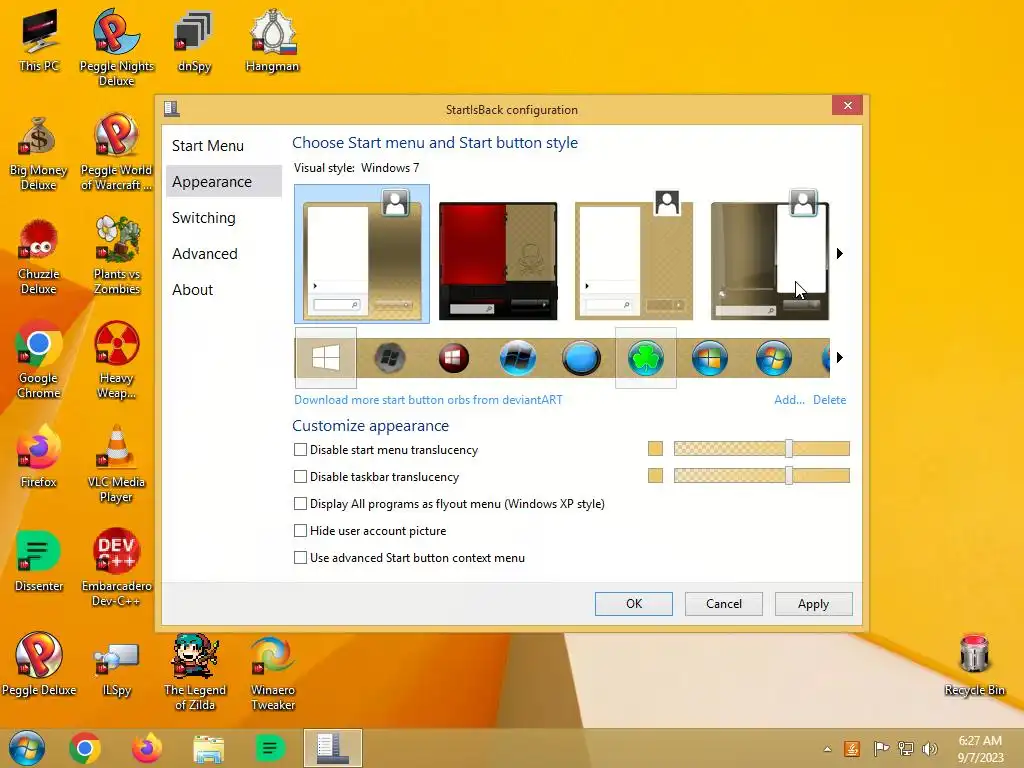Select the red and black skull style thumbnail
This screenshot has height=768, width=1024.
click(x=498, y=261)
